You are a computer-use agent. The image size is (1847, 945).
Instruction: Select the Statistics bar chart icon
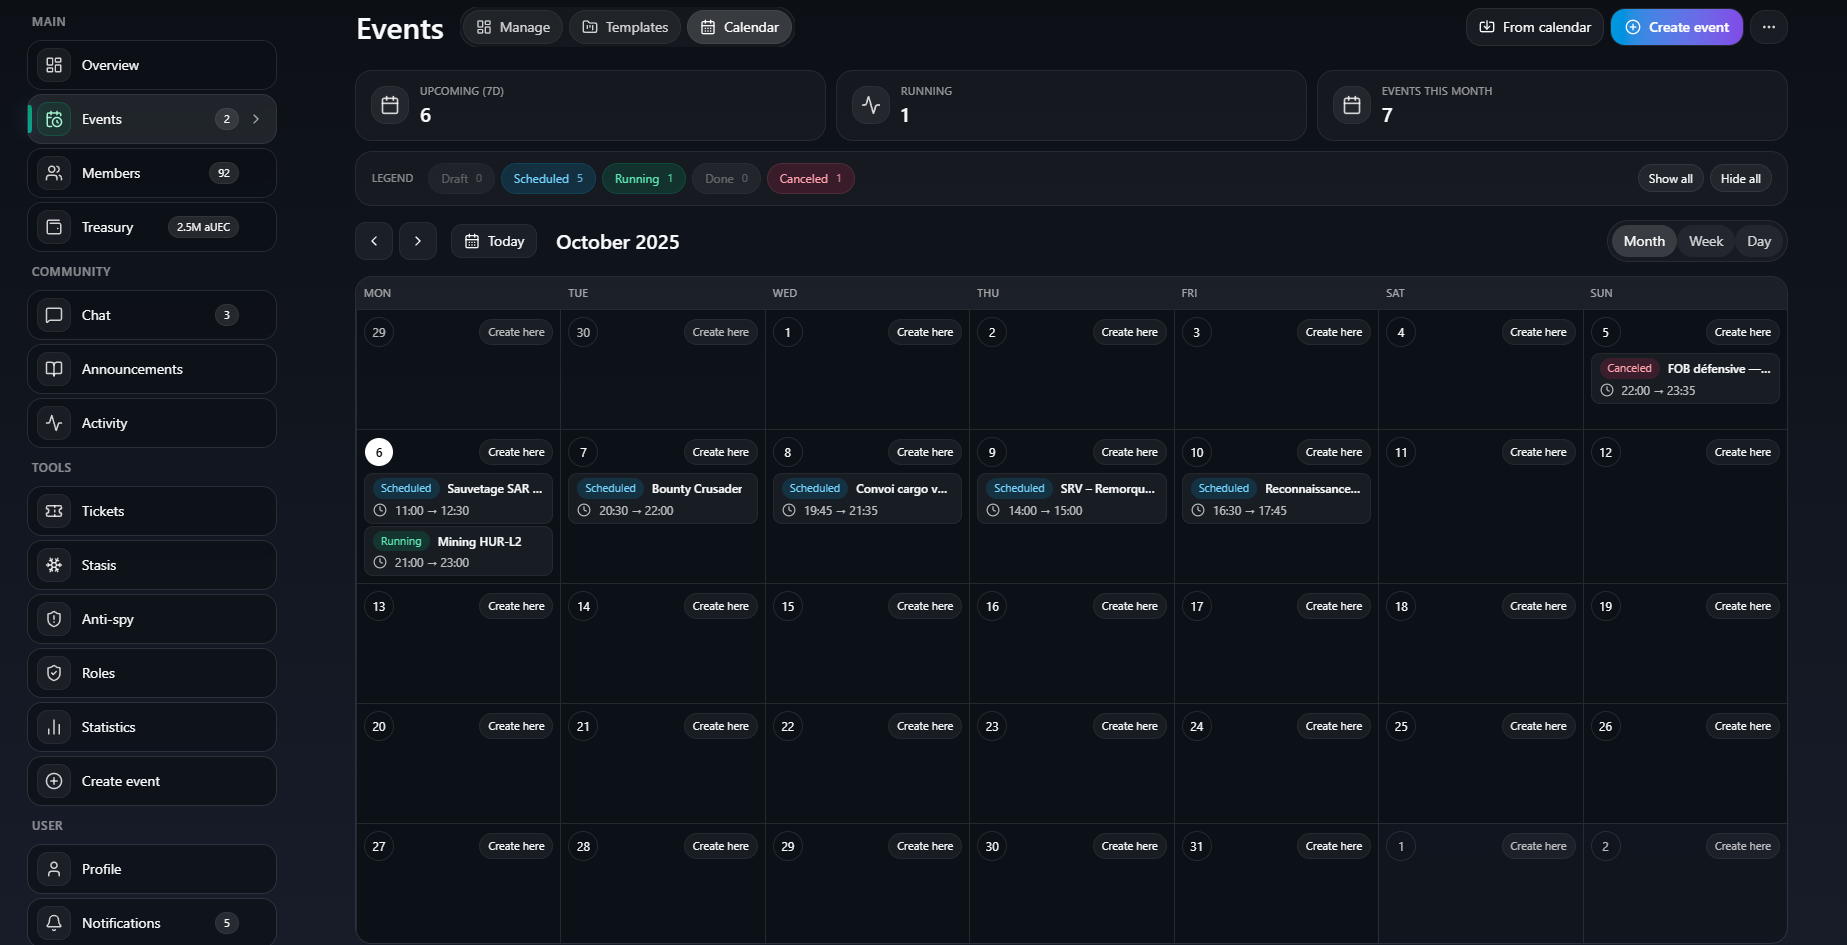(x=54, y=727)
